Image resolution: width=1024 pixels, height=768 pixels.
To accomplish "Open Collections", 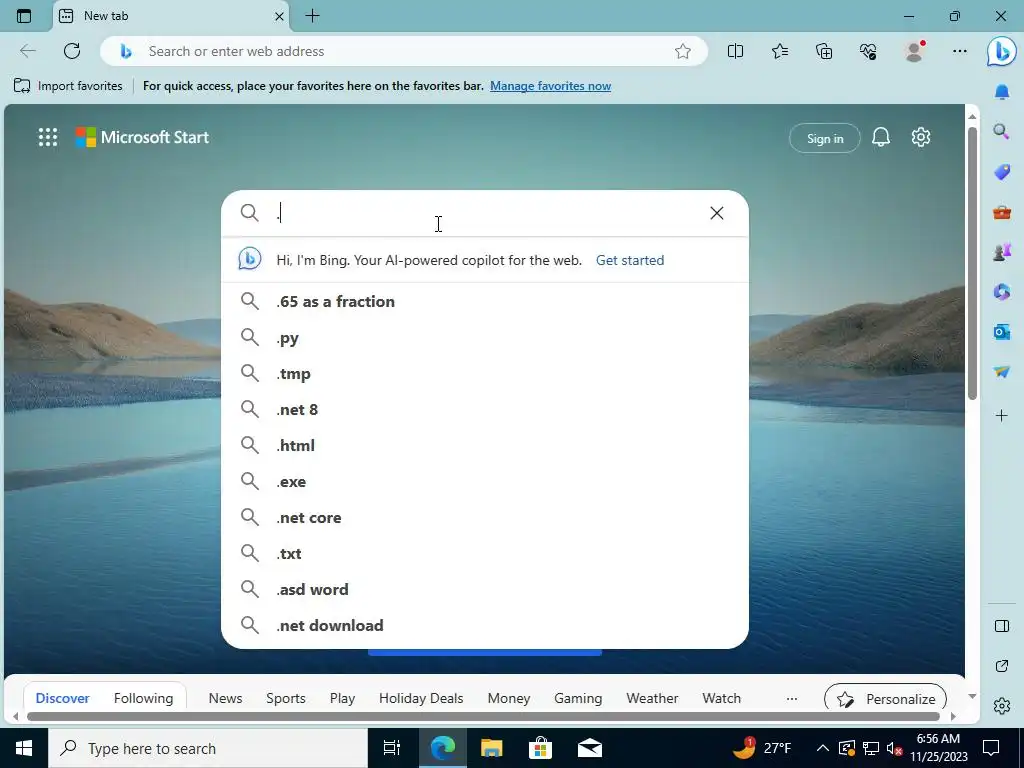I will coord(824,51).
